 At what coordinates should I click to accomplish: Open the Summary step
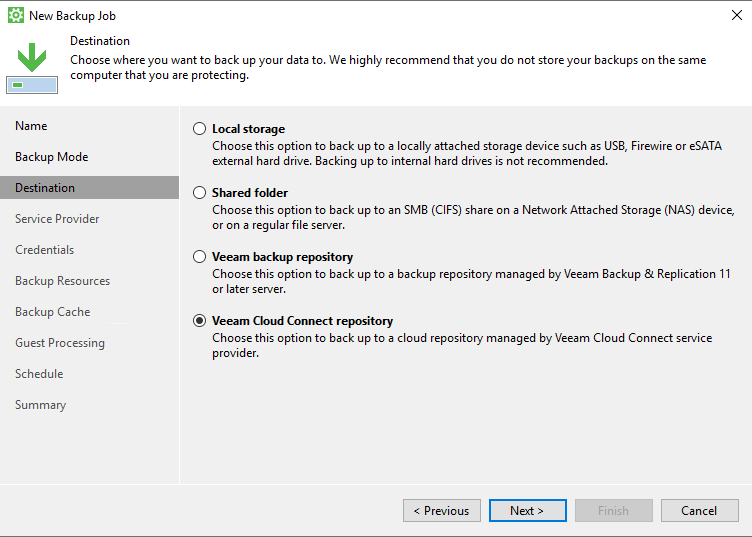click(x=41, y=405)
